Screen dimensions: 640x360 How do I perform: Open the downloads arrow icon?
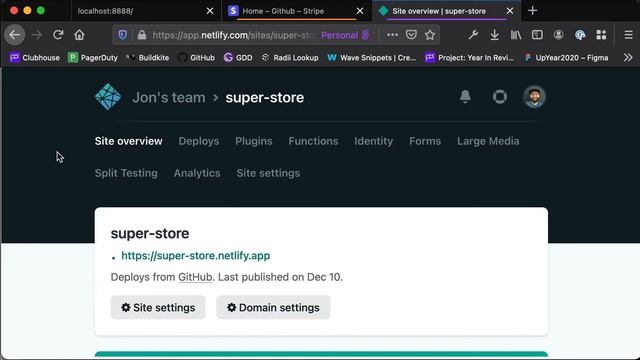(x=494, y=35)
